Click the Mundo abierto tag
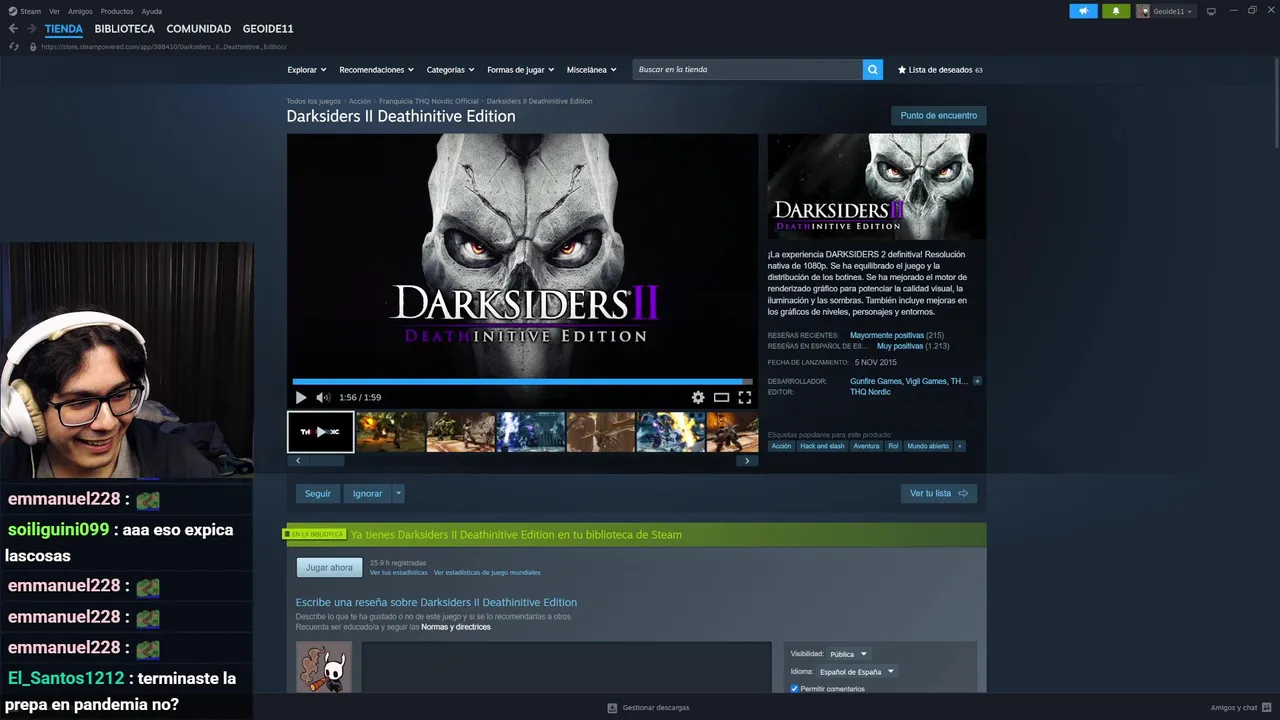Screen dimensions: 1280x720 pos(928,446)
